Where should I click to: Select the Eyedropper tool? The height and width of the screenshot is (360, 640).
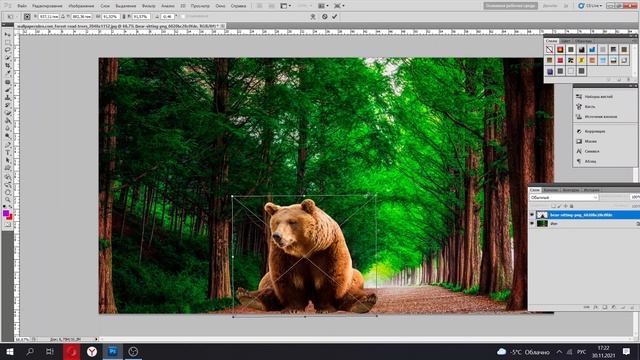click(7, 73)
